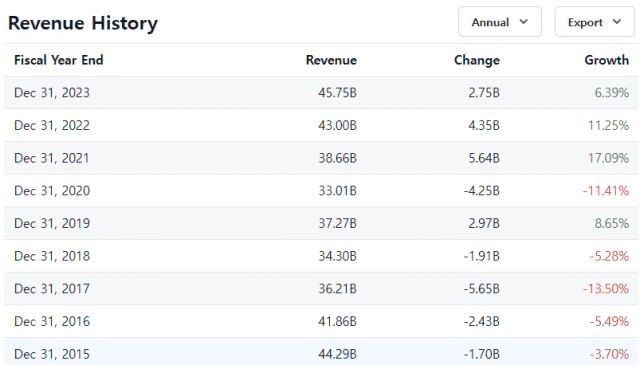640x365 pixels.
Task: Select the Dec 31, 2017 date cell
Action: tap(52, 289)
